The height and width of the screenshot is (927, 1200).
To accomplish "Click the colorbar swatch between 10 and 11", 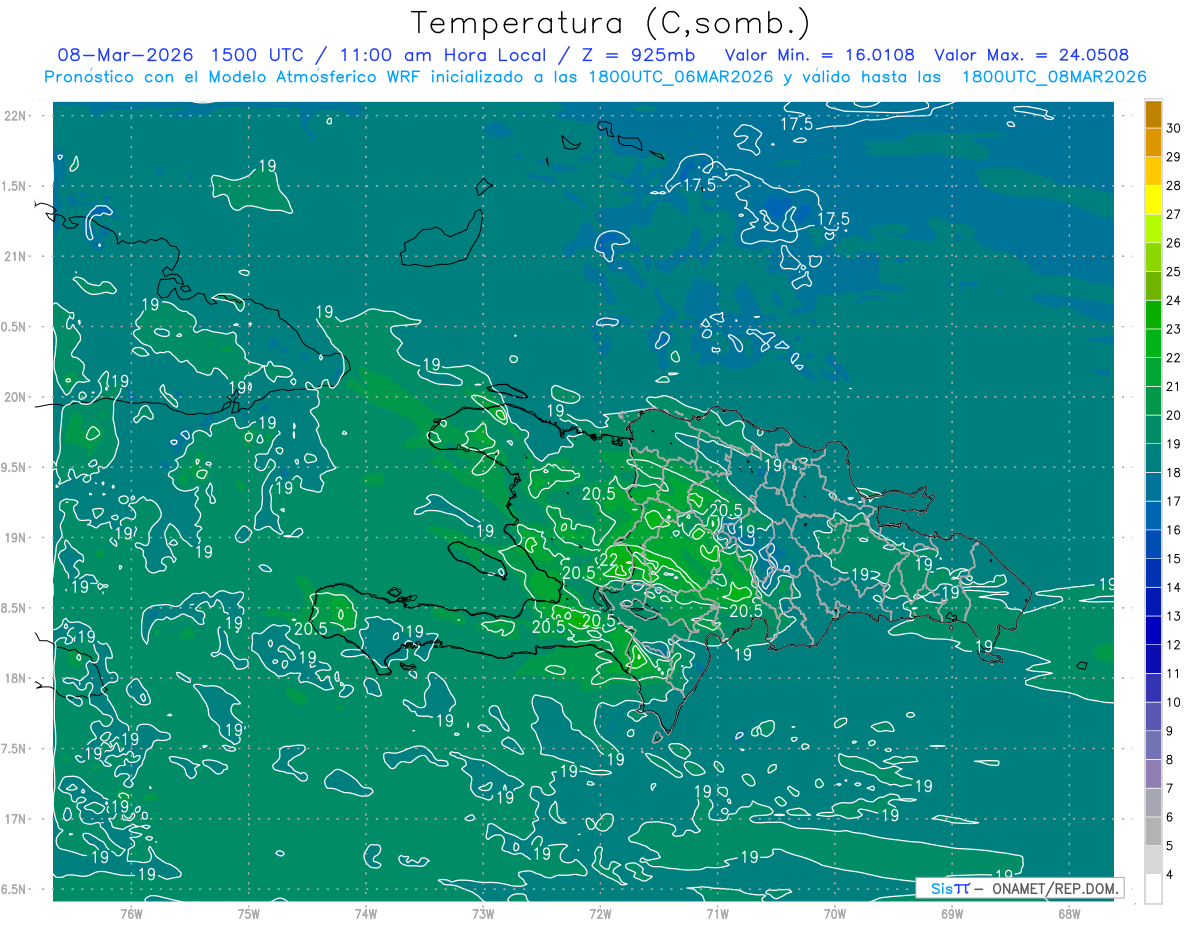I will pos(1153,688).
